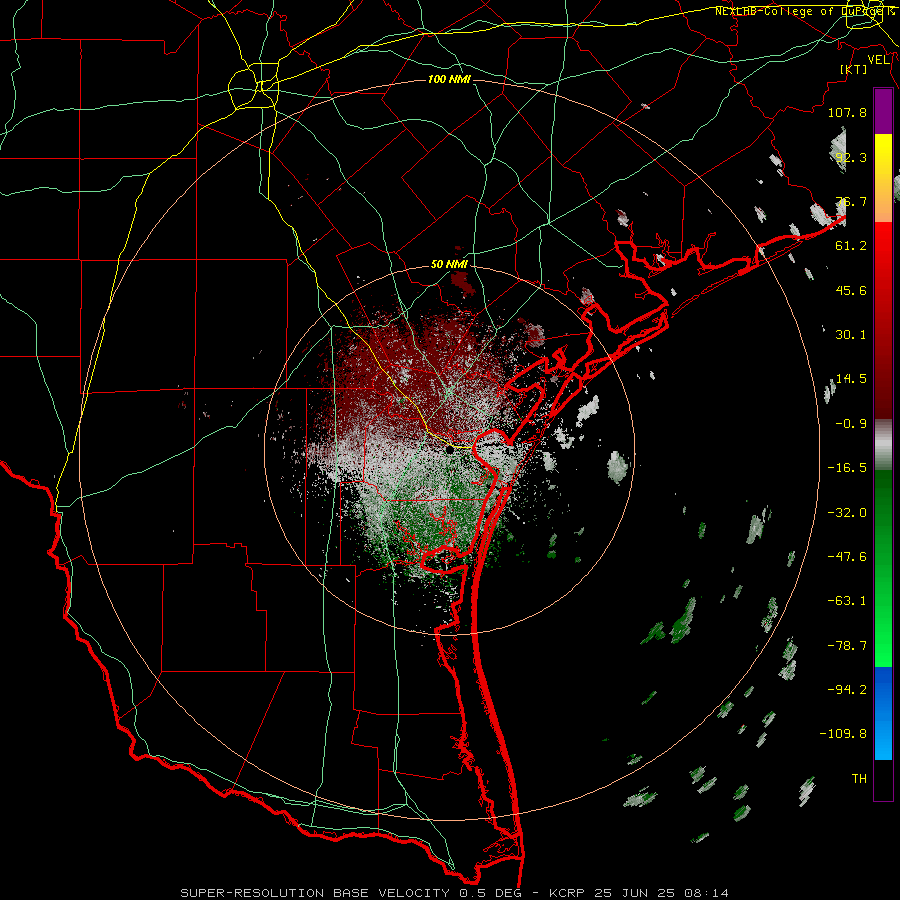Click the blue segment of the color bar
The height and width of the screenshot is (900, 900).
point(883,713)
